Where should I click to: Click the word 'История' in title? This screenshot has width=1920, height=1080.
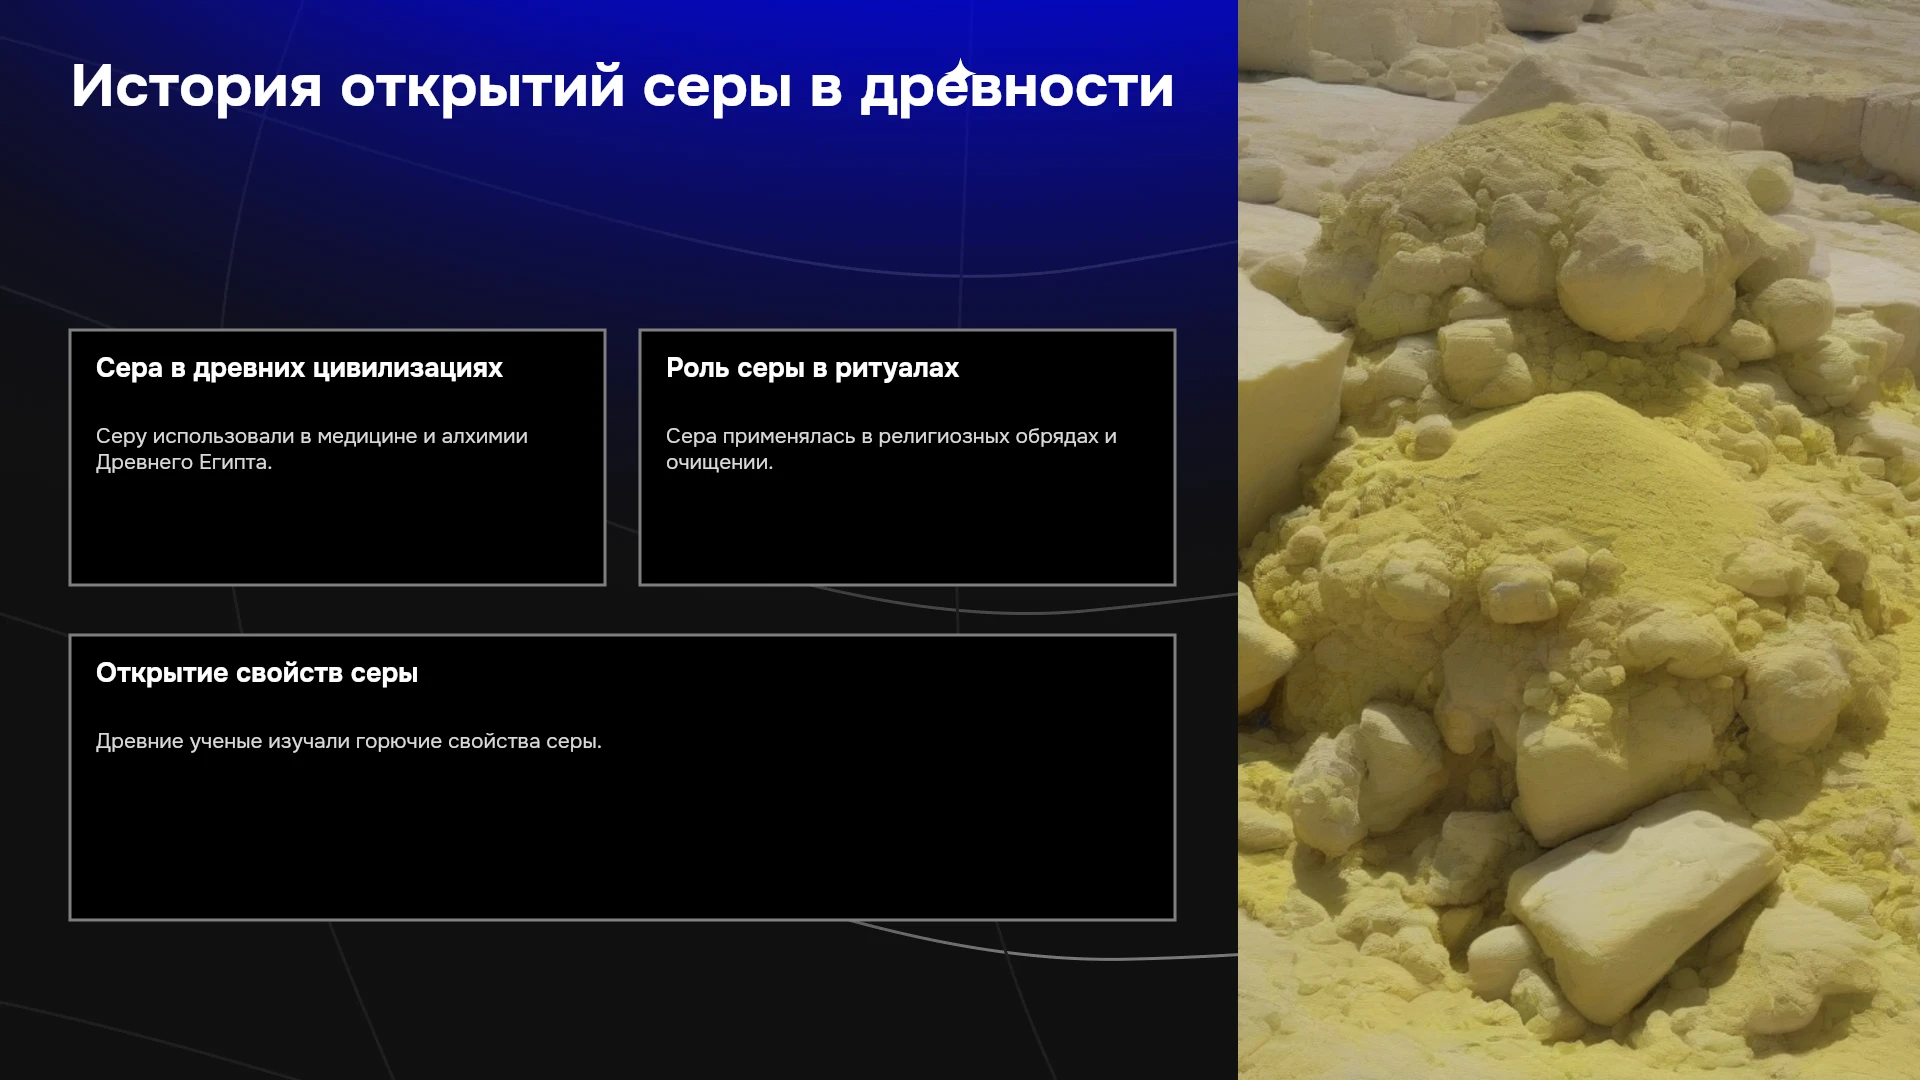coord(196,87)
